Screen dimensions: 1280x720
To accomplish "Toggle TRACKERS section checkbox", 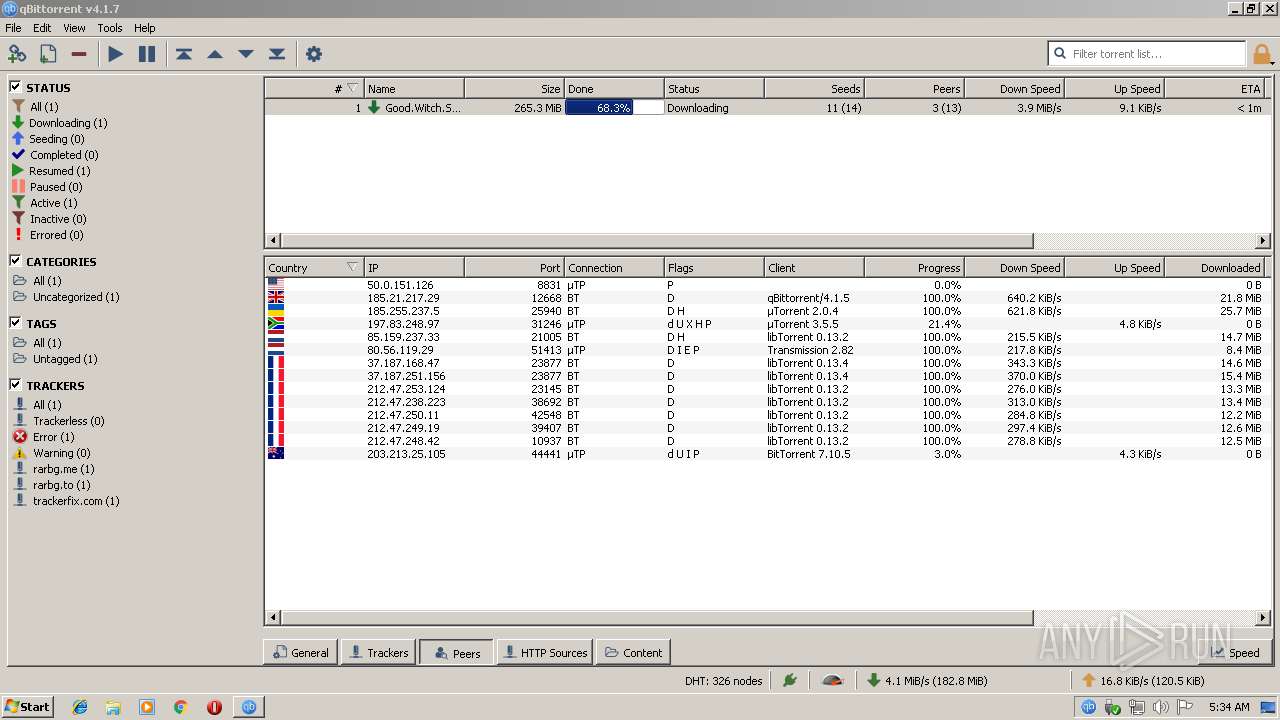I will coord(16,385).
